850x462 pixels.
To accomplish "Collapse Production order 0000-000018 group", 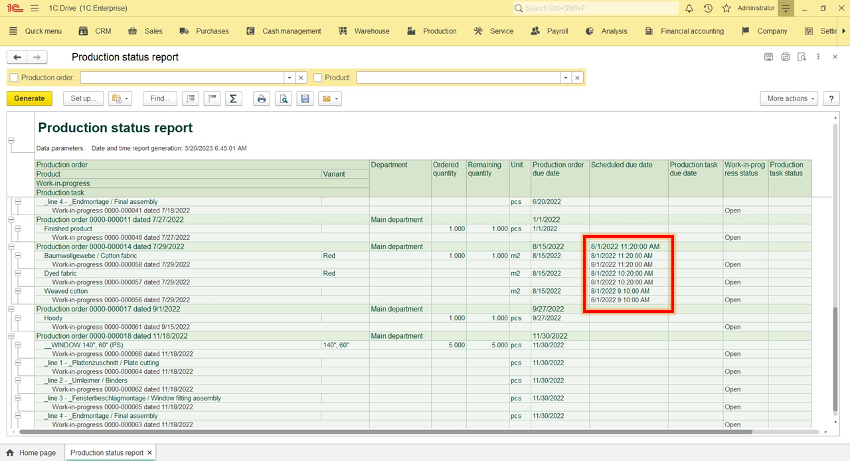I will coord(11,336).
